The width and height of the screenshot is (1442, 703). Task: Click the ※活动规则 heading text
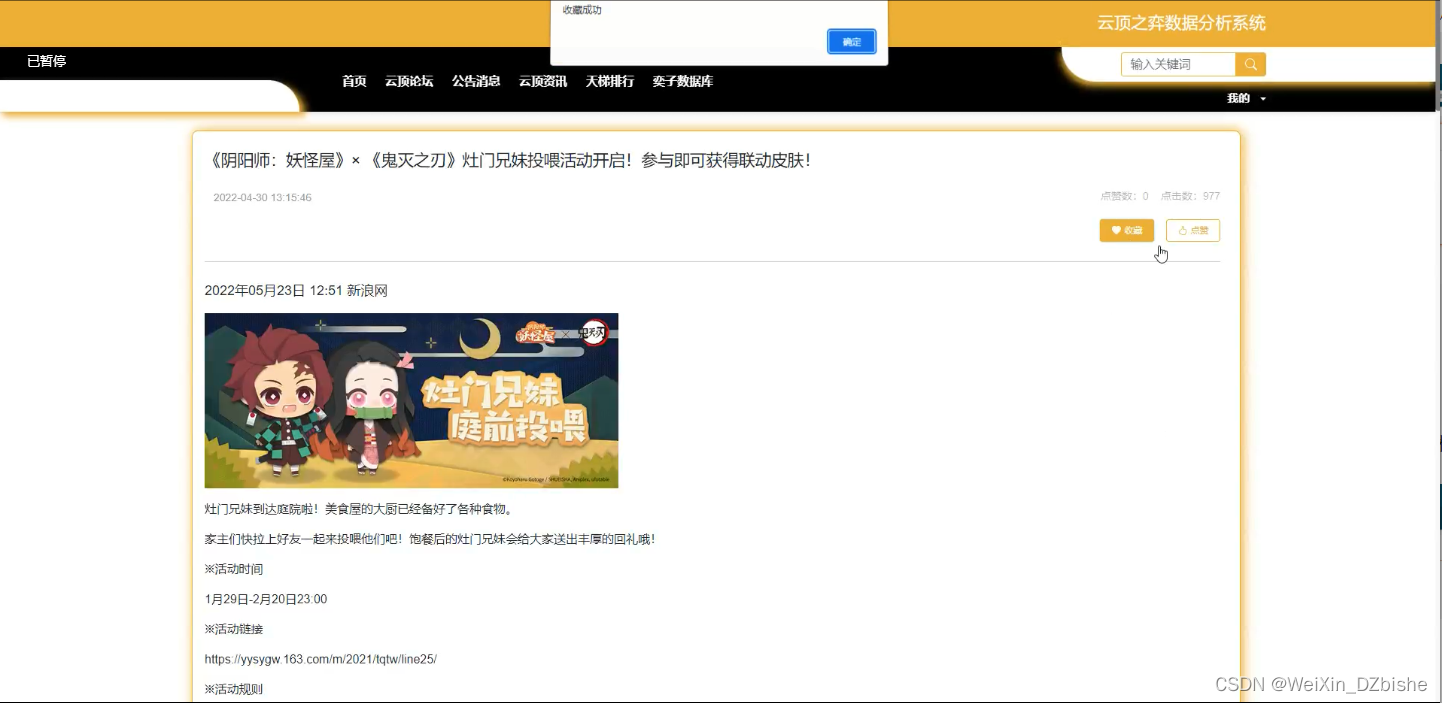click(234, 689)
